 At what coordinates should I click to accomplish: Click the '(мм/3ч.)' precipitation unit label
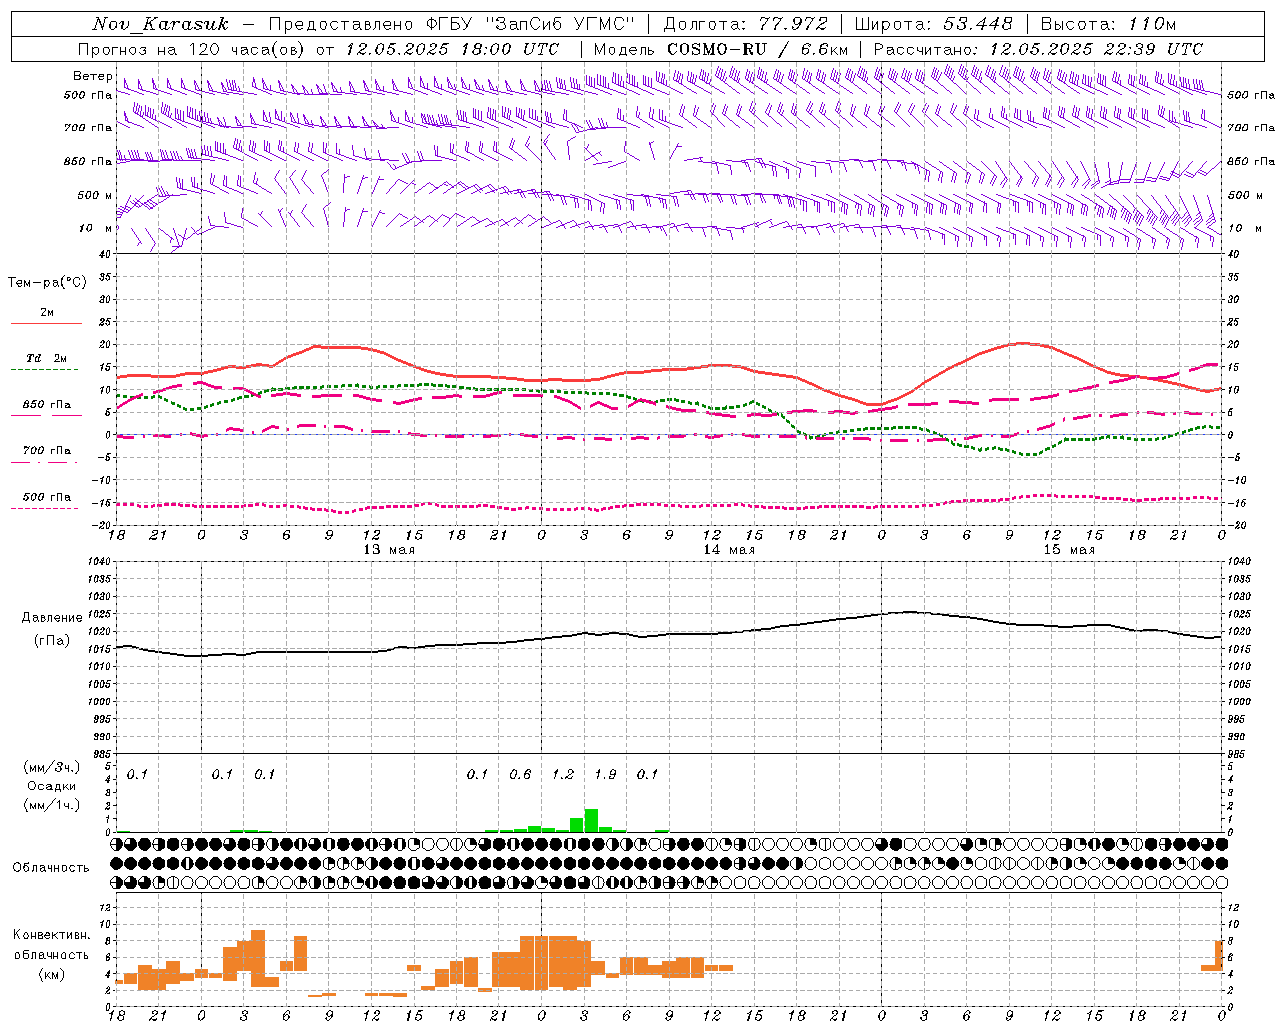[52, 767]
